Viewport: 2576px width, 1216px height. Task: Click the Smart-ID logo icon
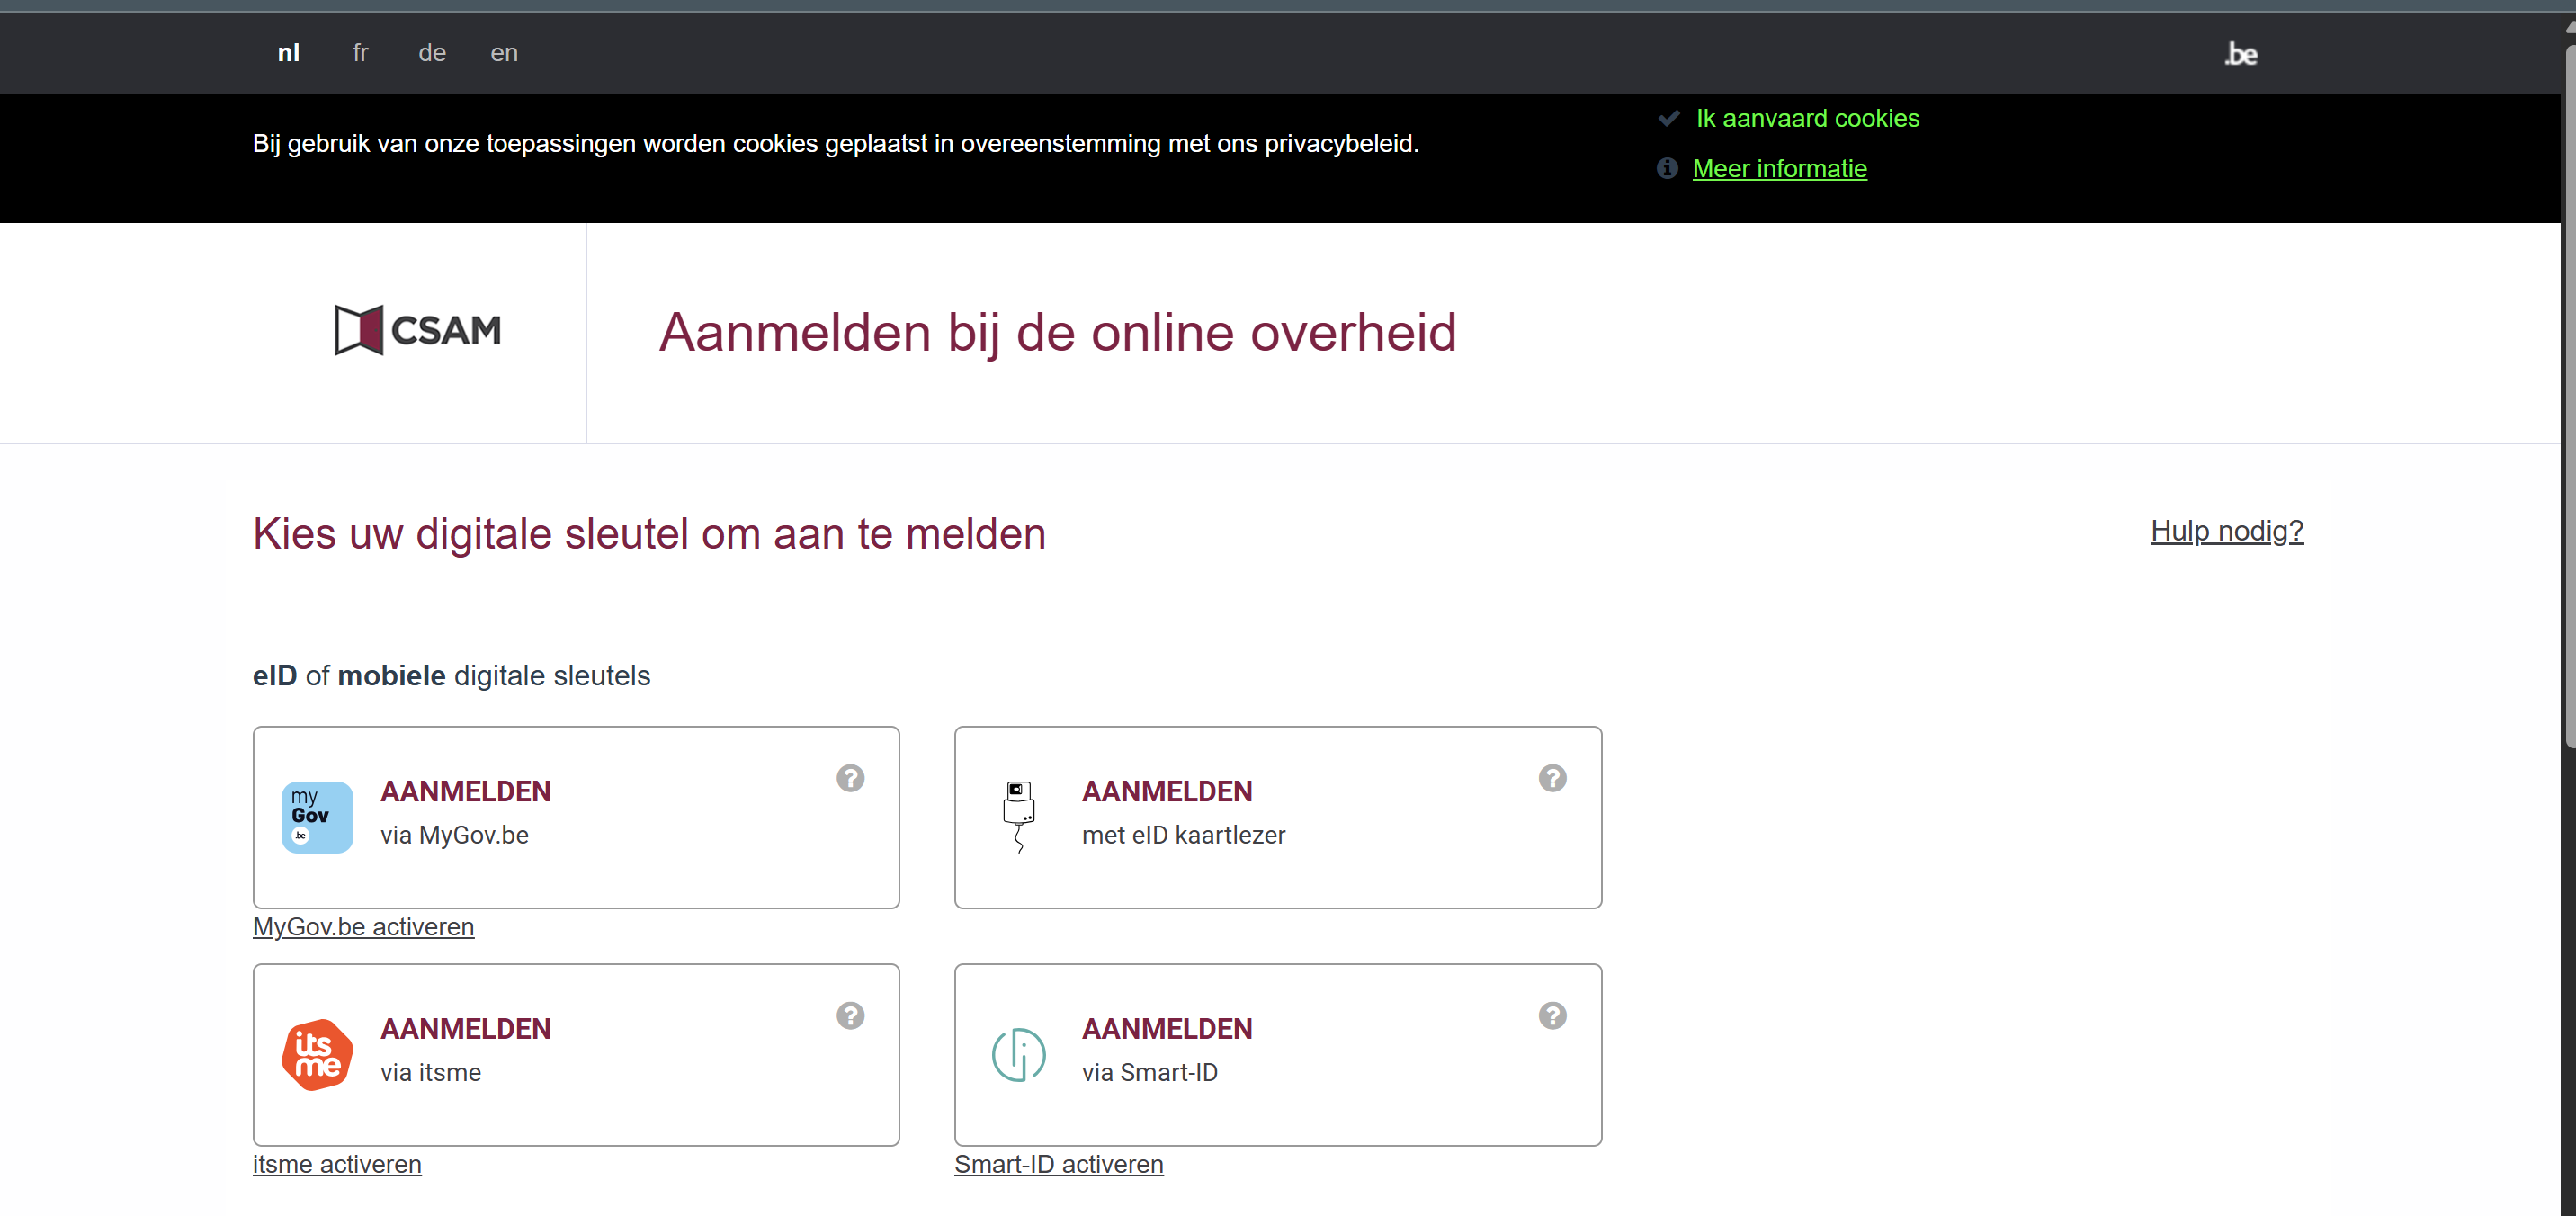pyautogui.click(x=1018, y=1054)
